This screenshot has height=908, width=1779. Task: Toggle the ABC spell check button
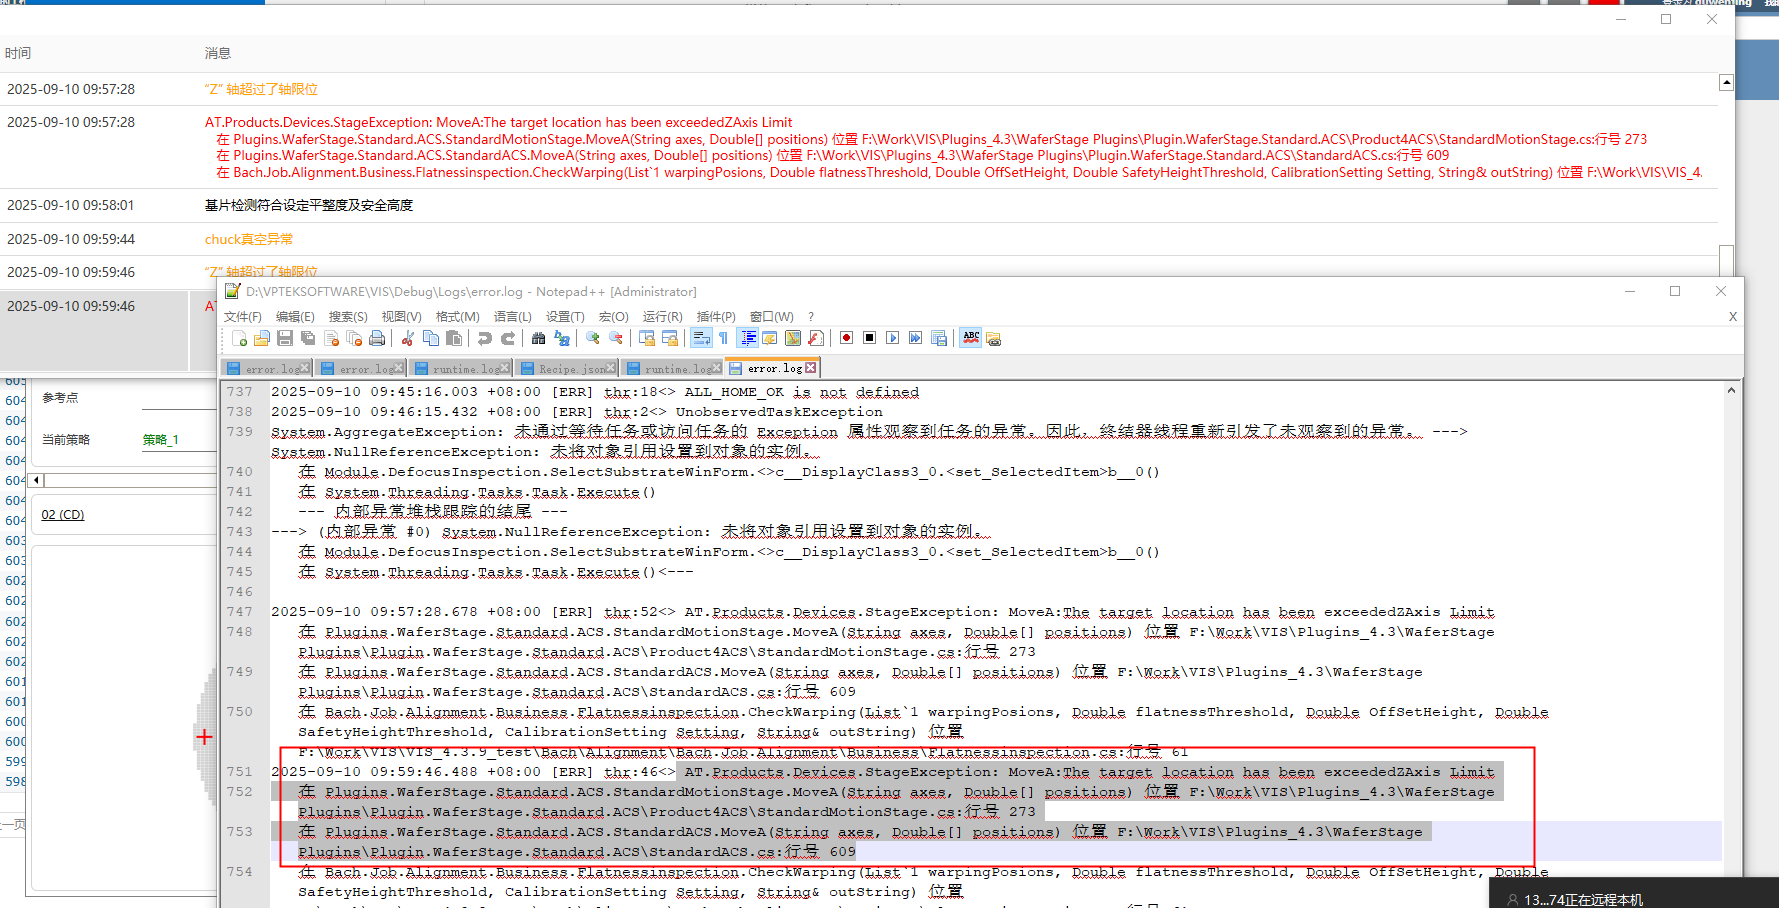pos(970,338)
